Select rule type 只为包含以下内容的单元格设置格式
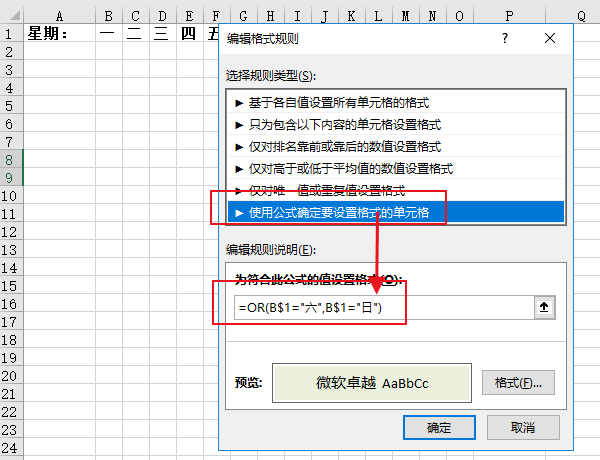Viewport: 600px width, 460px height. click(396, 124)
